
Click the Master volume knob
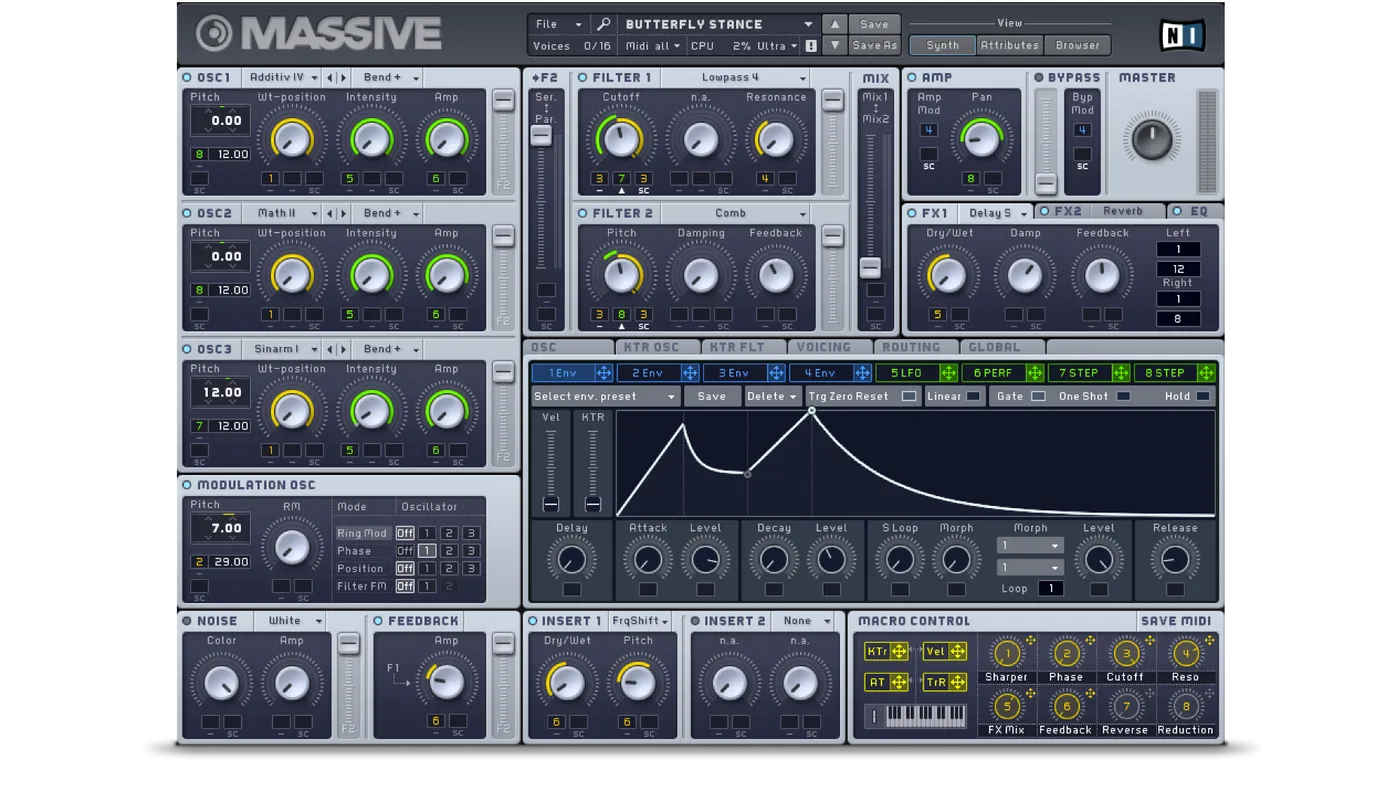pyautogui.click(x=1150, y=139)
